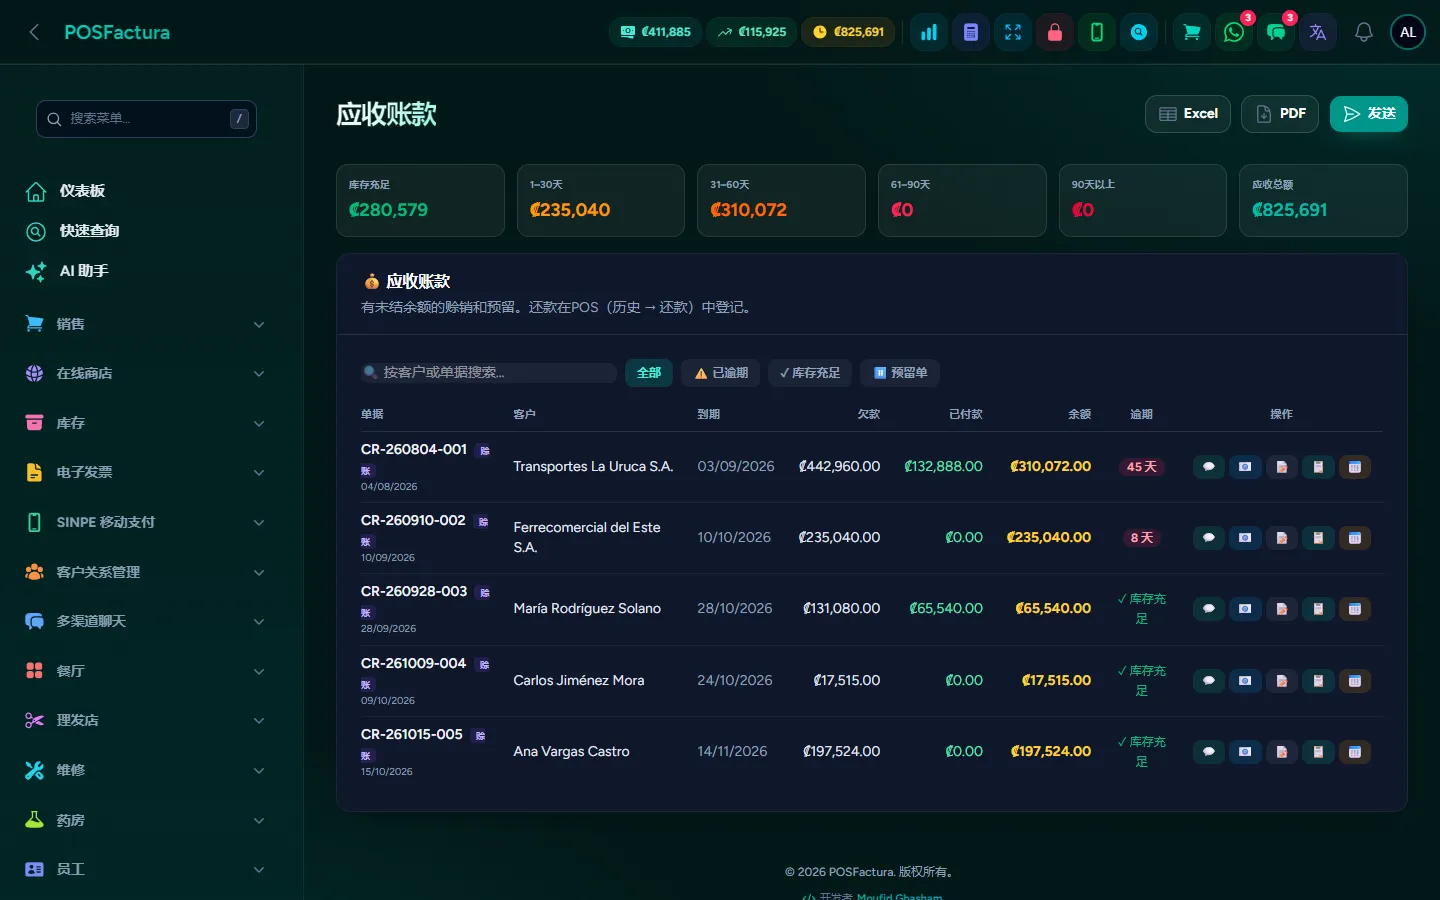1440x900 pixels.
Task: Open the language translation icon
Action: pos(1318,32)
